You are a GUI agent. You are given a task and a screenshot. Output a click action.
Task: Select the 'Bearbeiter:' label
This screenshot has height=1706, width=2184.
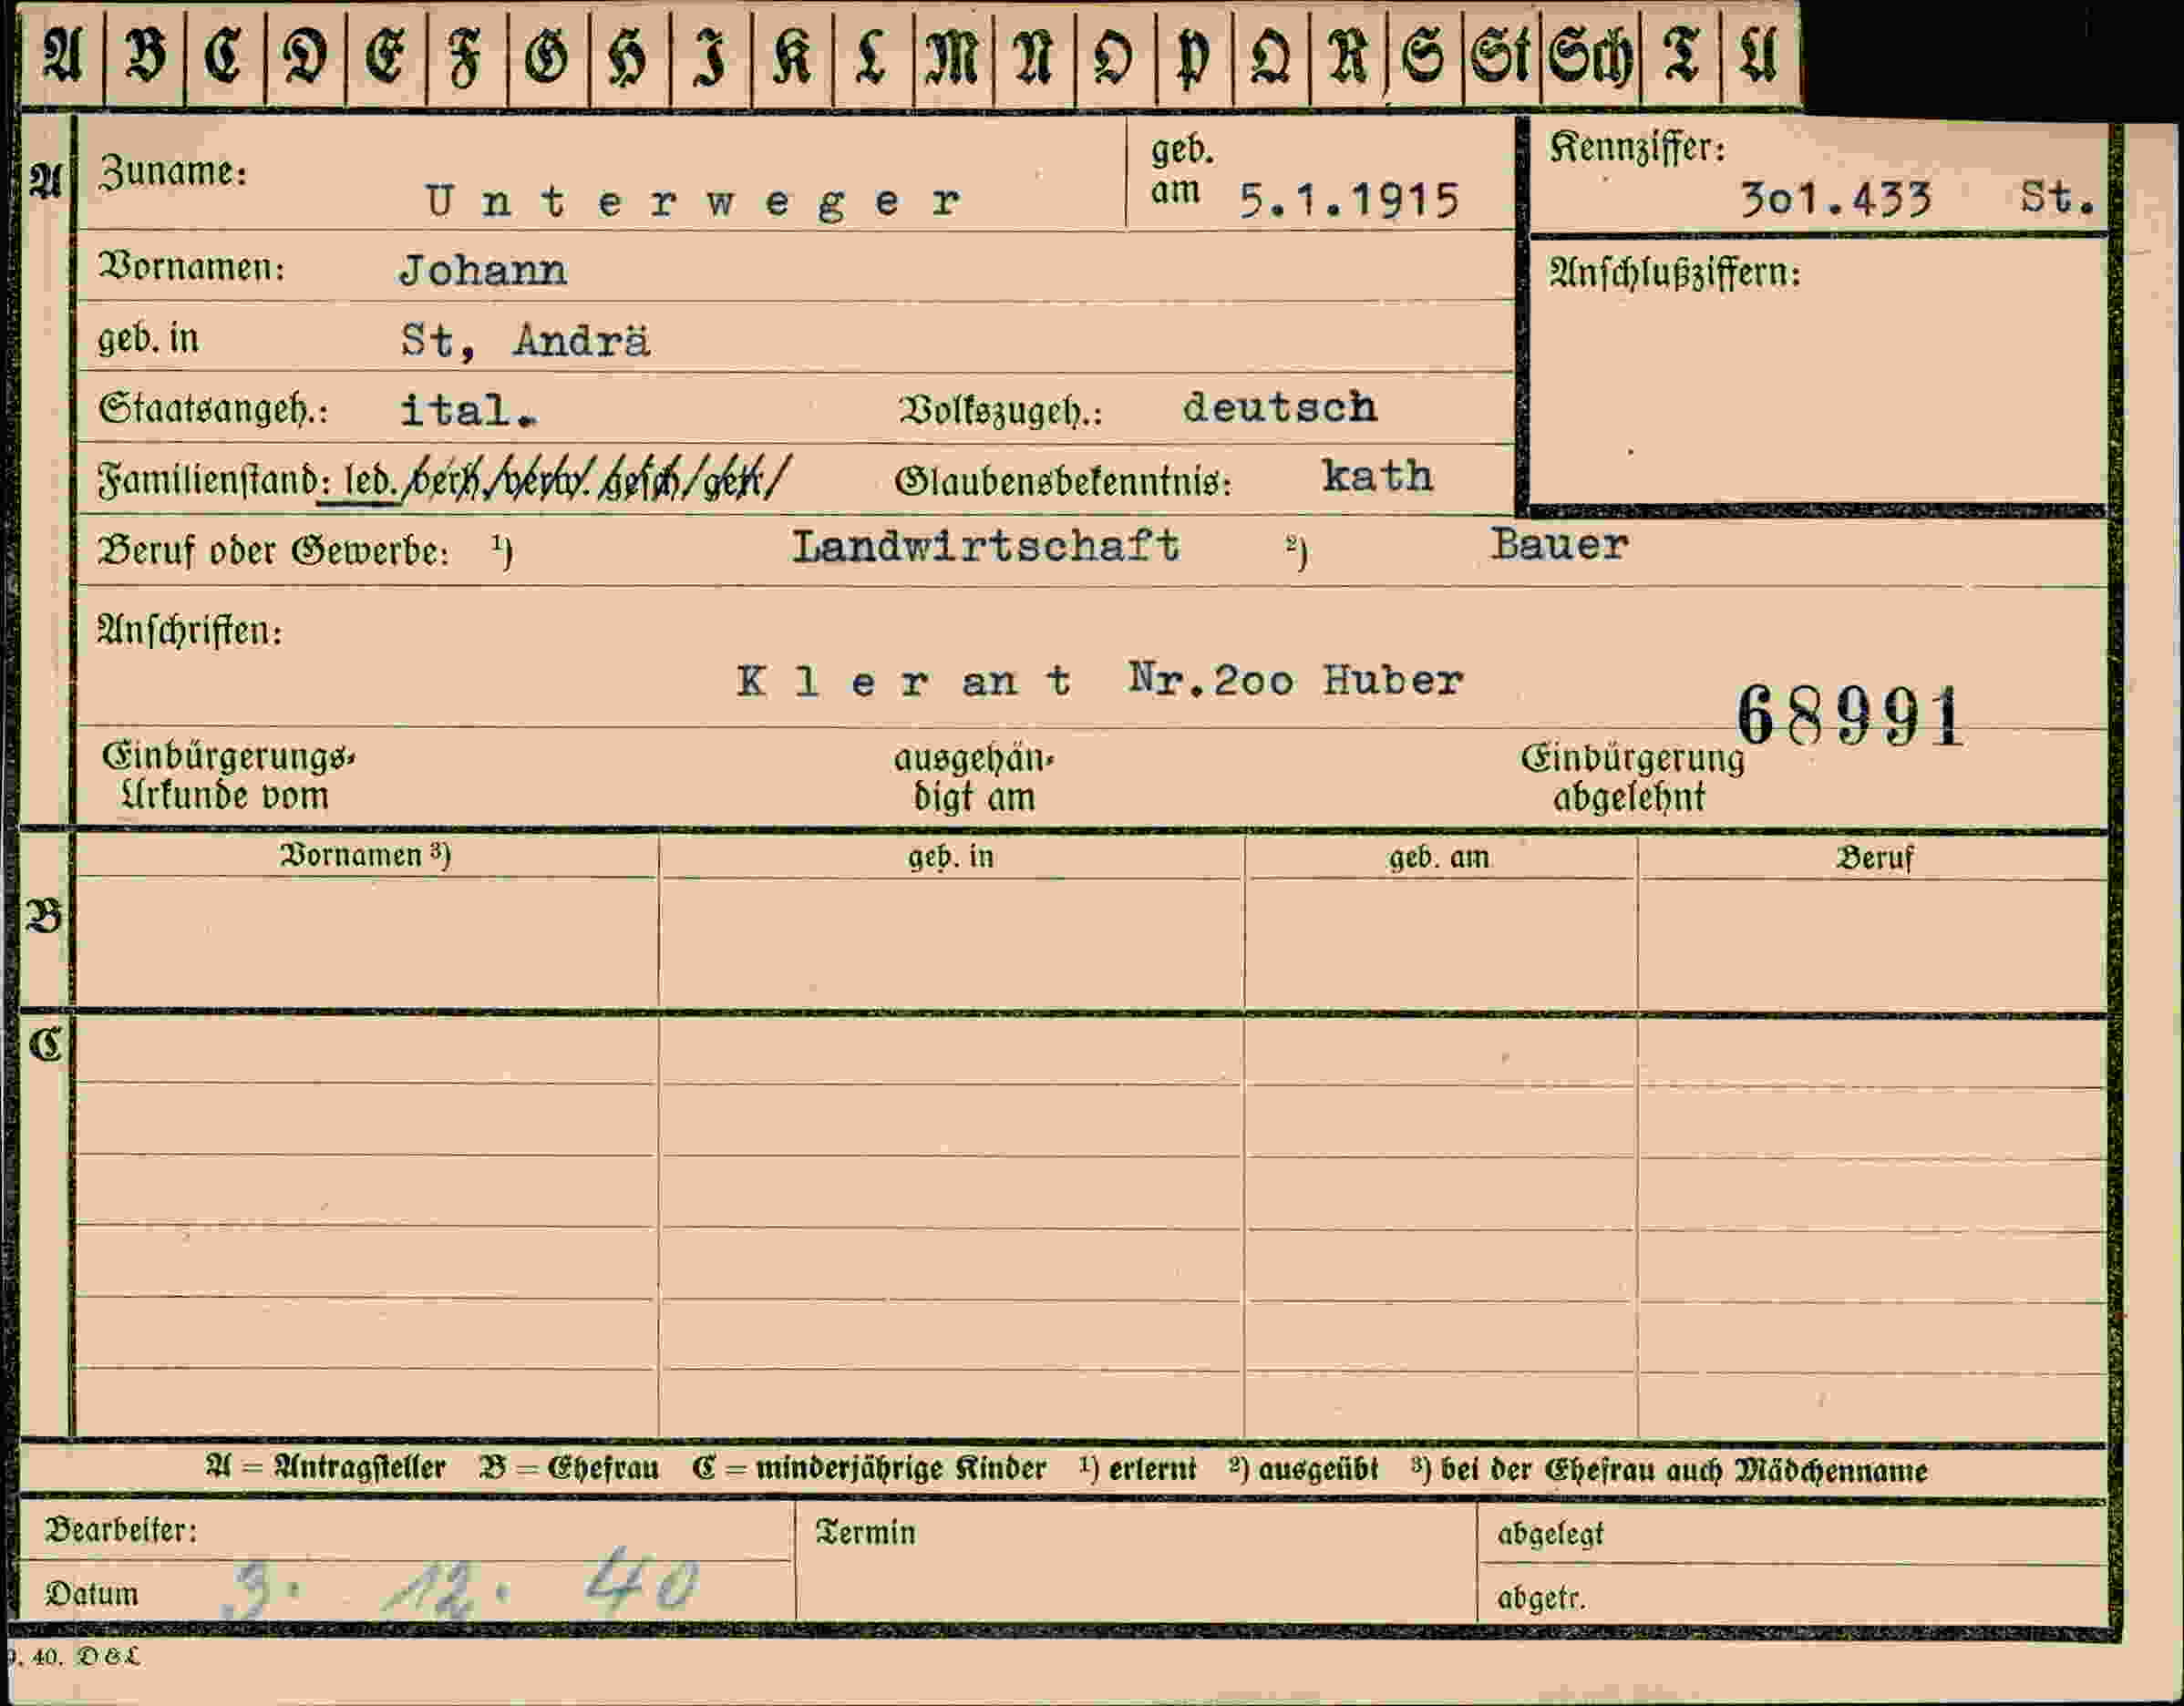click(121, 1531)
